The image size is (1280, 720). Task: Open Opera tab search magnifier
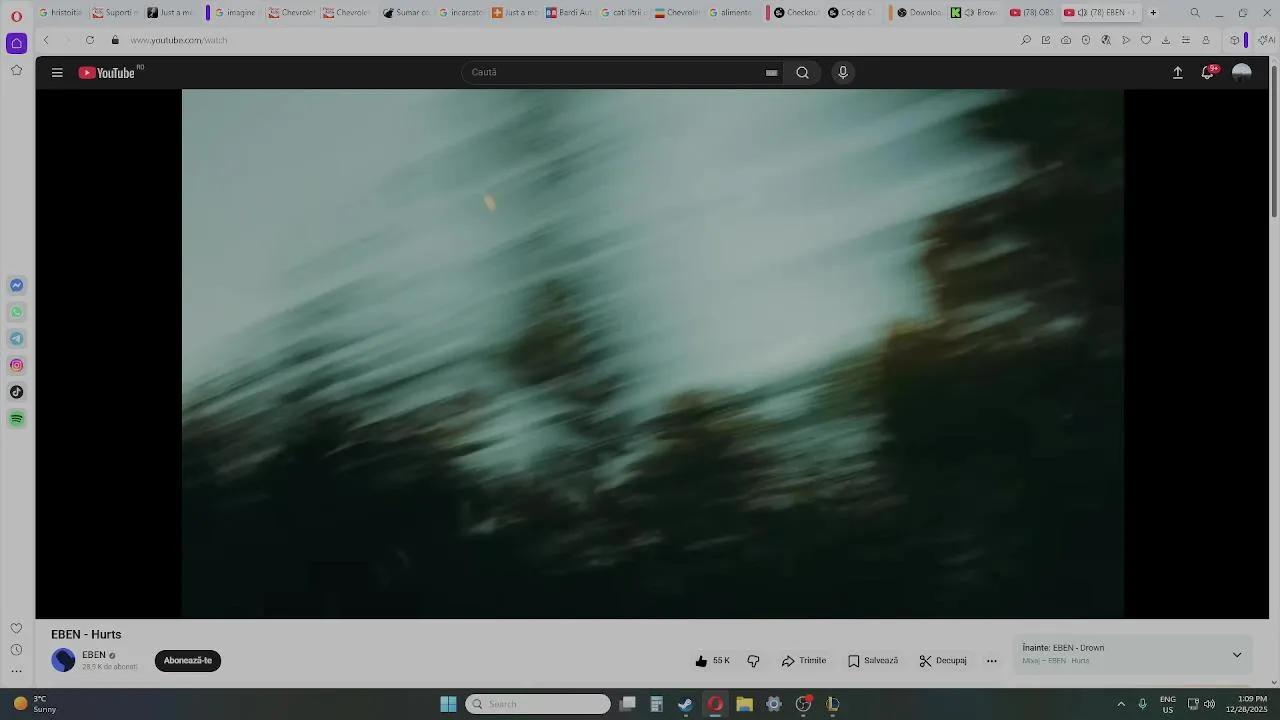(x=1195, y=13)
